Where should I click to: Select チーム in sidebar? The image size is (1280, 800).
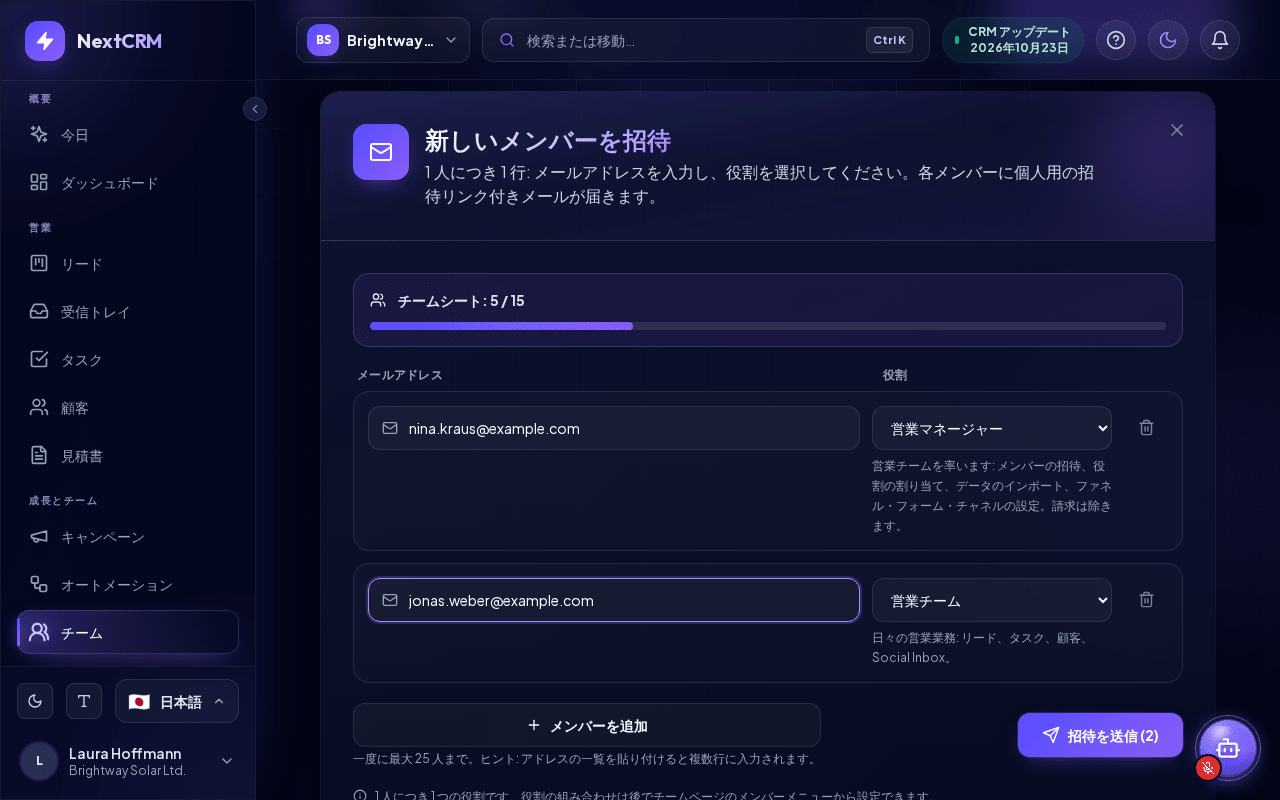128,633
